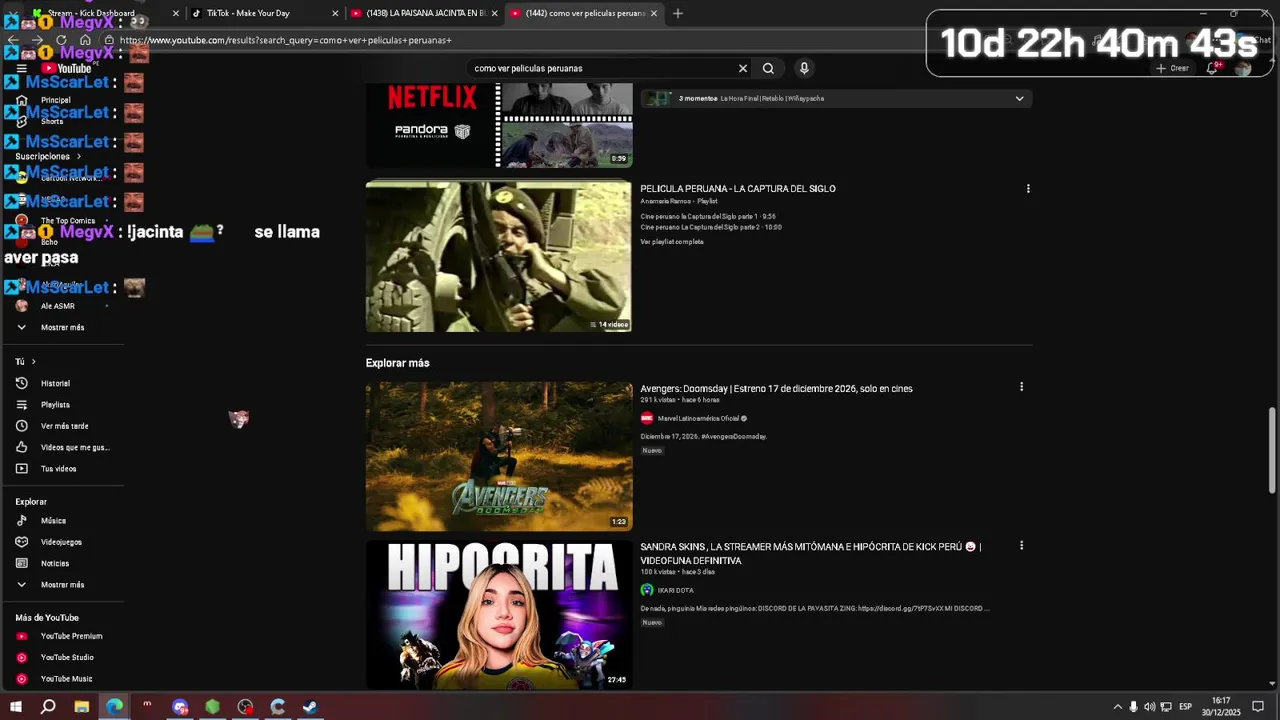The image size is (1280, 720).
Task: Open HIPOCRITA video thumbnail
Action: 498,615
